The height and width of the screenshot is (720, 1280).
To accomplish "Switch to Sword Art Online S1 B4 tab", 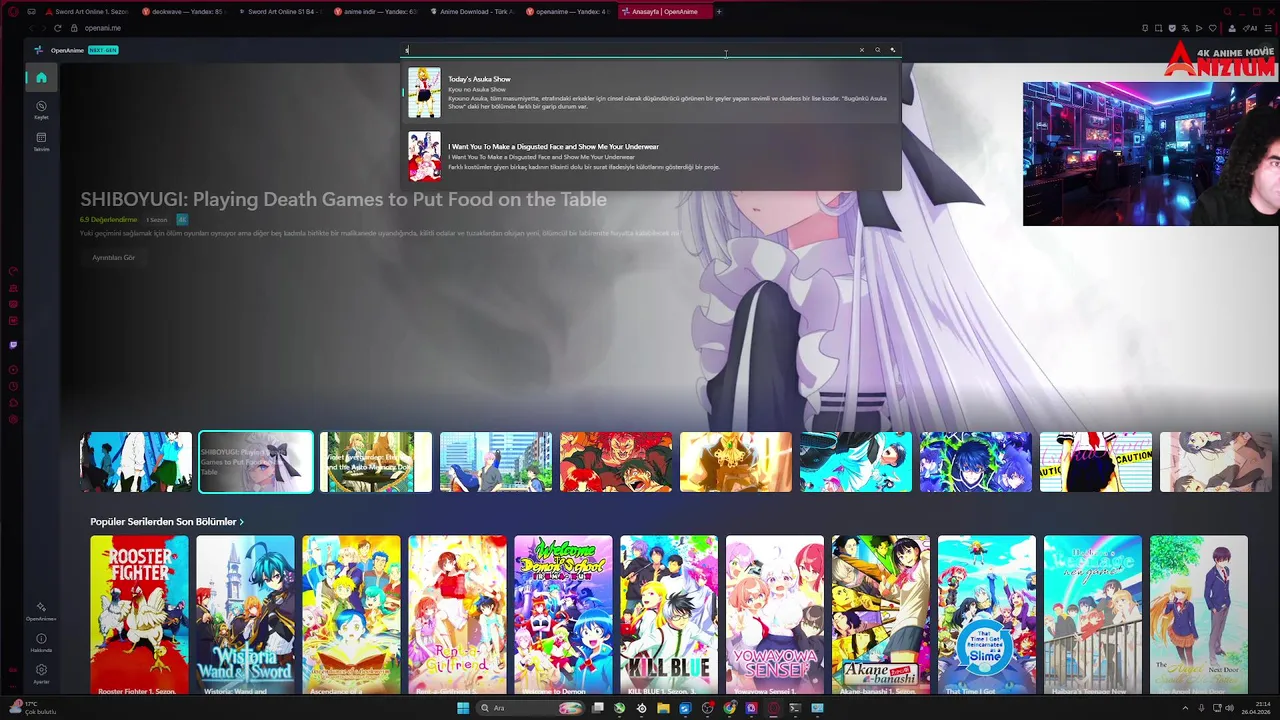I will (281, 11).
